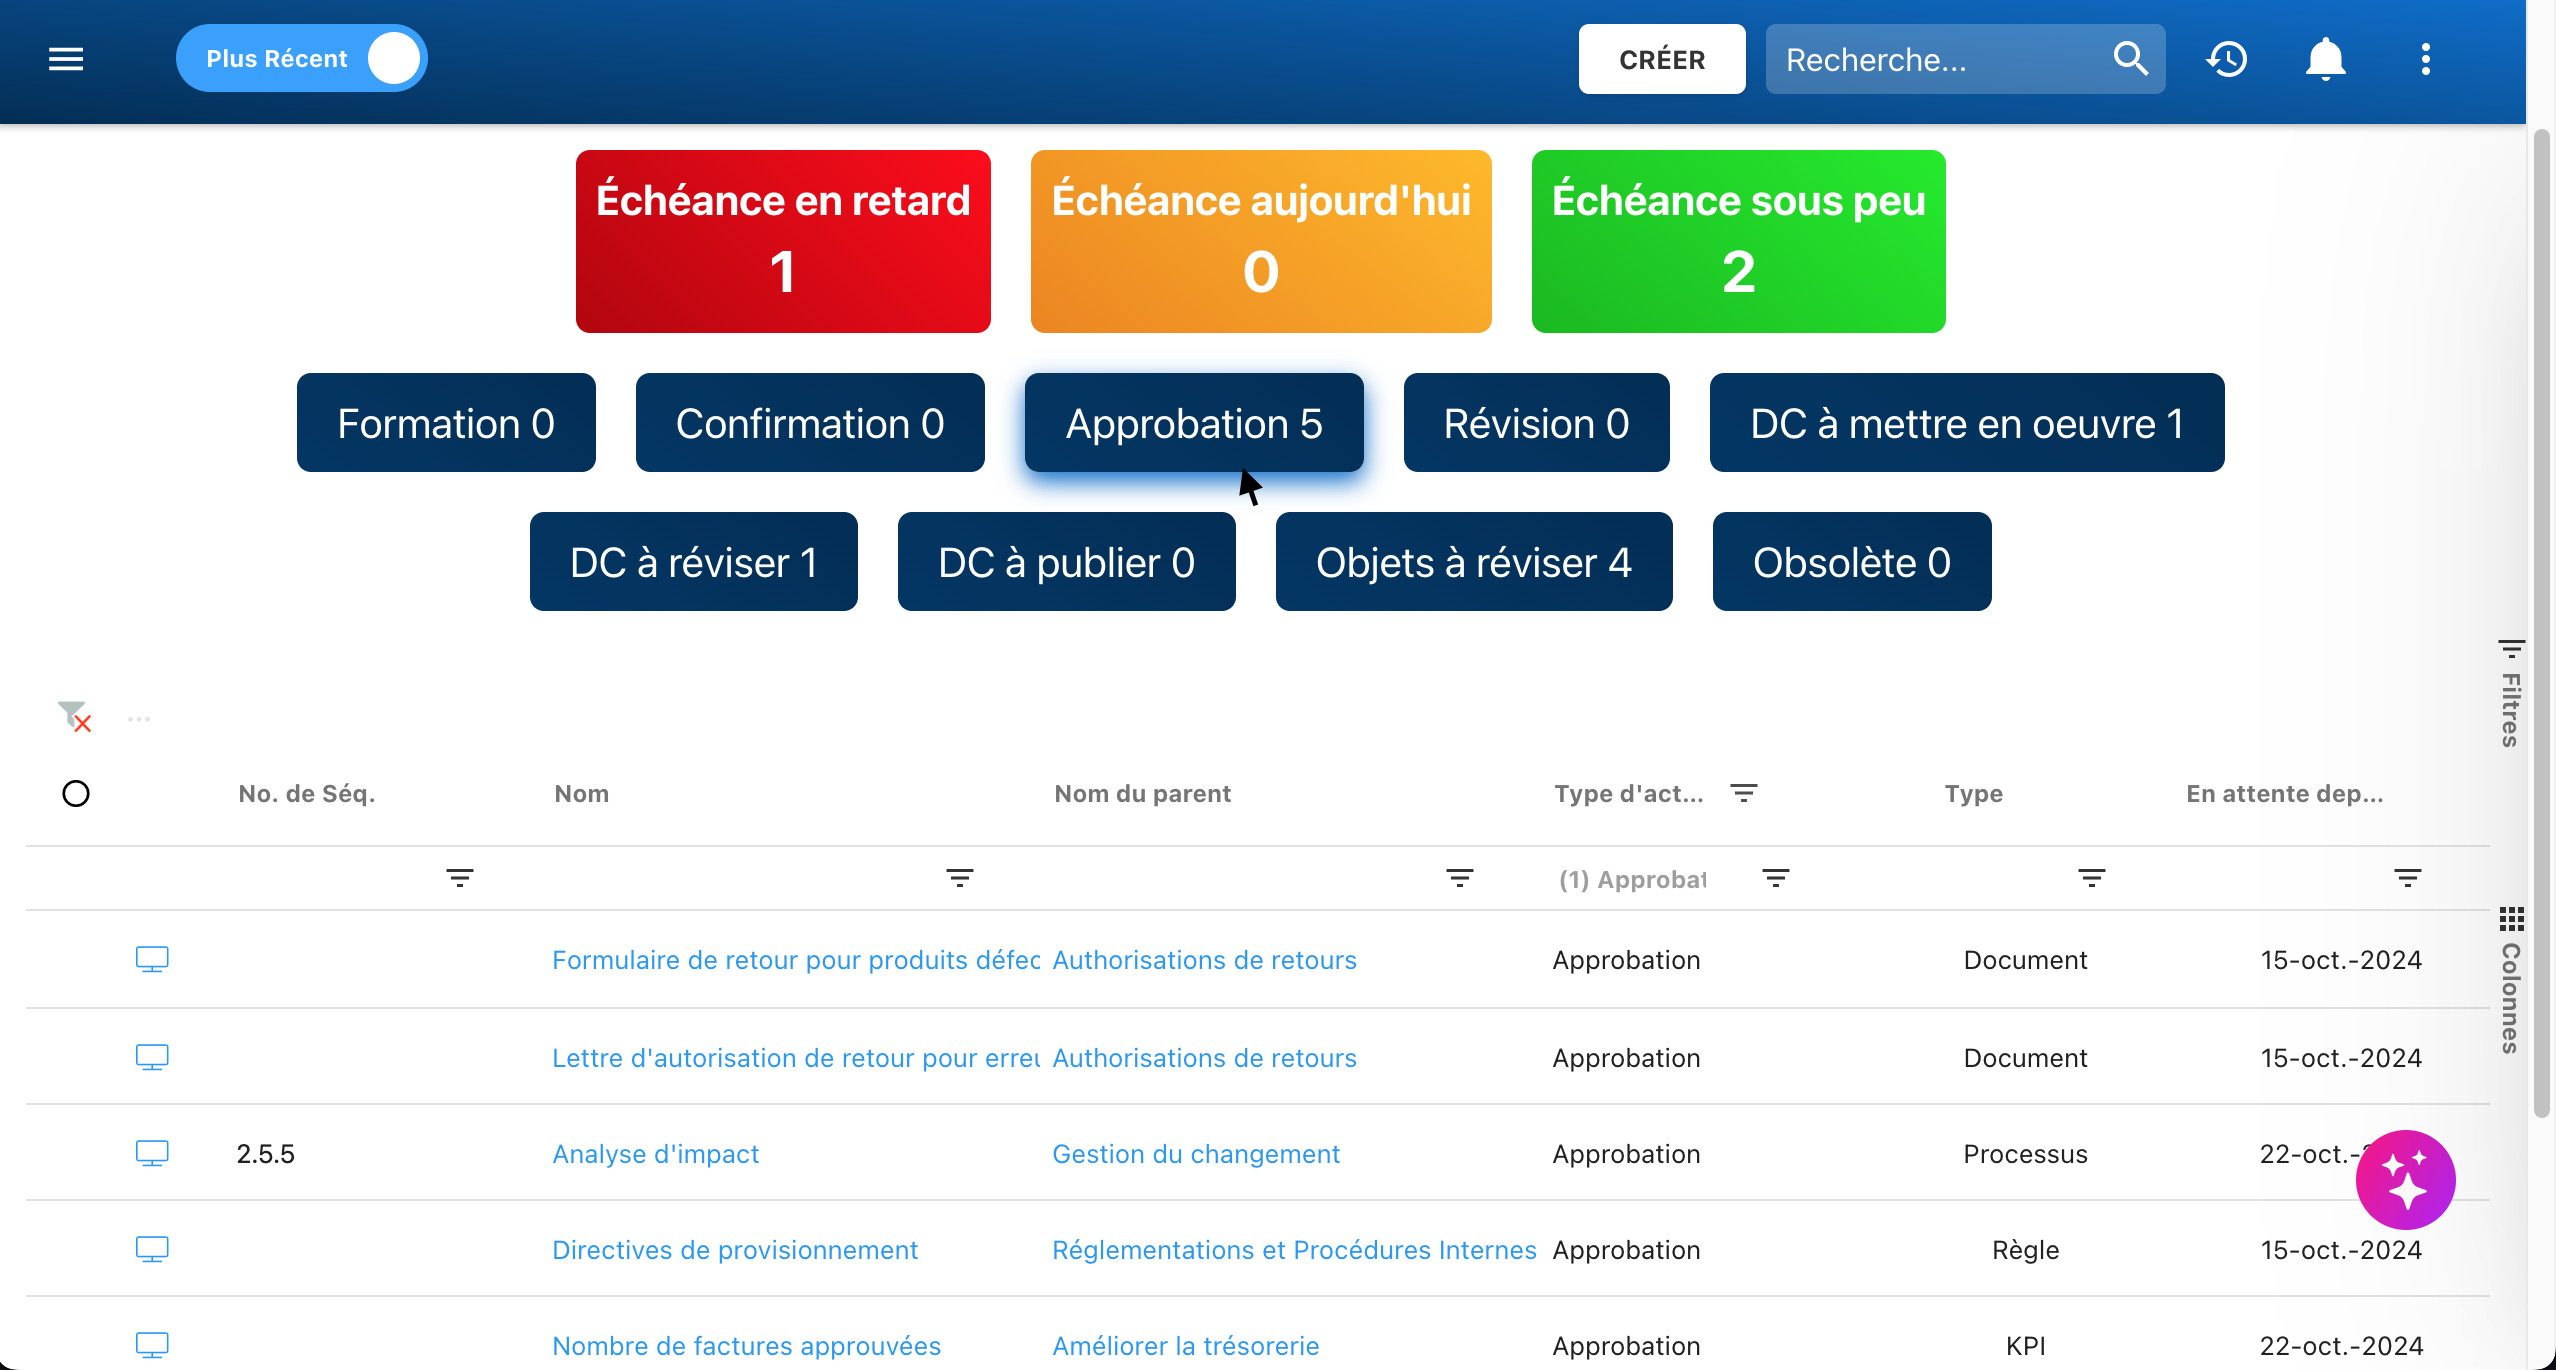Select the Objets à réviser 4 tile
This screenshot has height=1370, width=2556.
(1473, 562)
